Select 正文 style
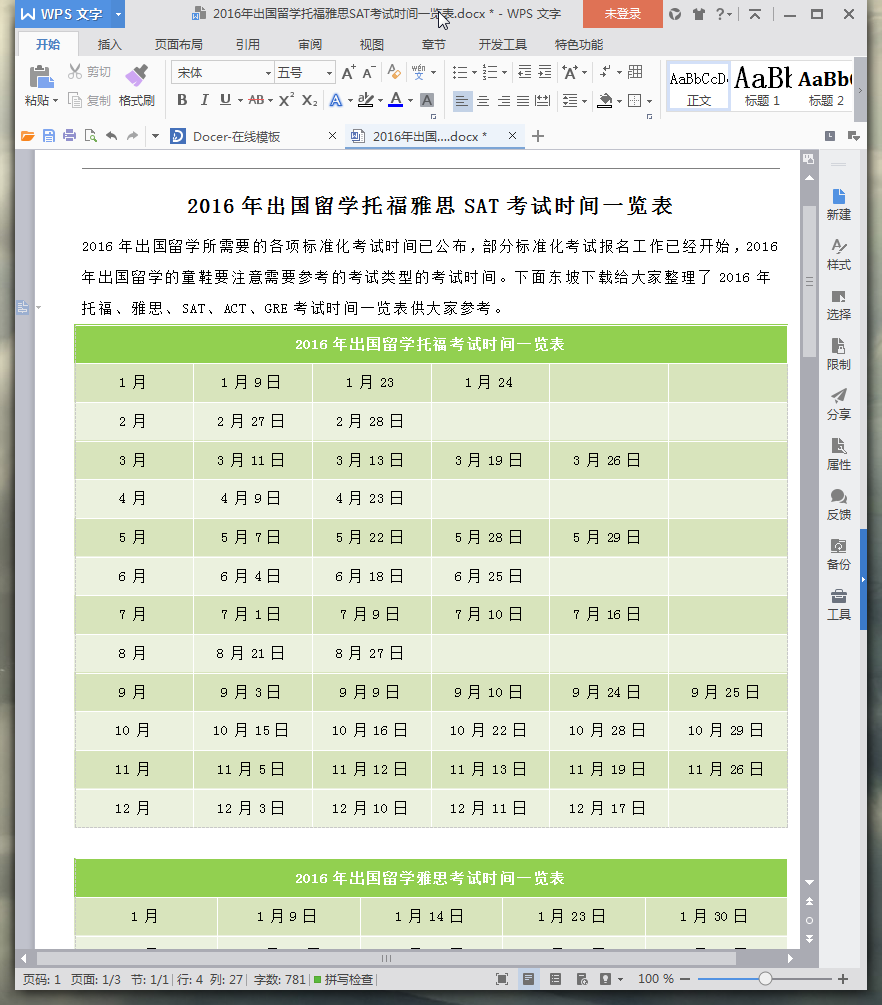Image resolution: width=882 pixels, height=1005 pixels. coord(699,87)
